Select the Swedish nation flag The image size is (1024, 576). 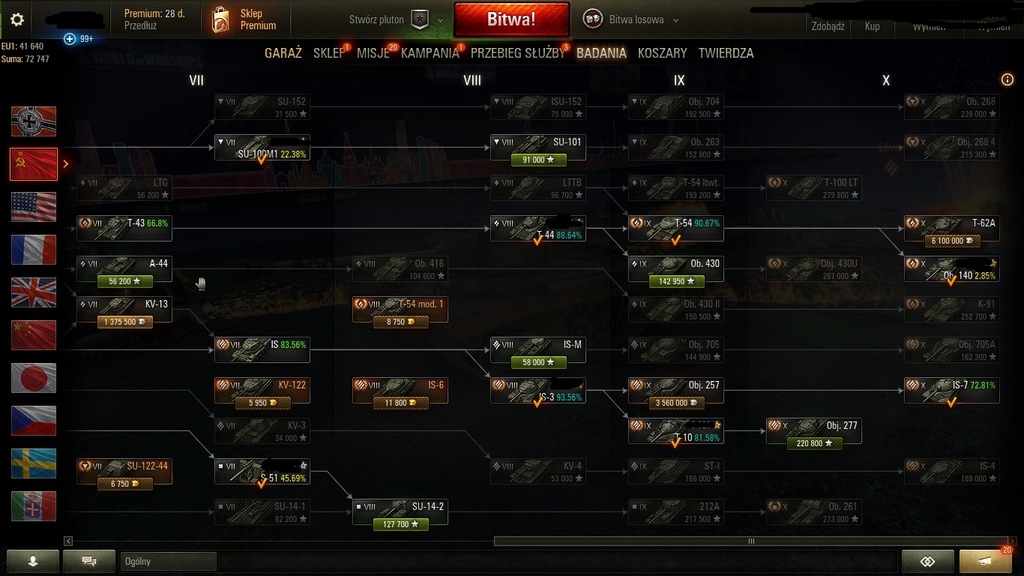pyautogui.click(x=33, y=464)
